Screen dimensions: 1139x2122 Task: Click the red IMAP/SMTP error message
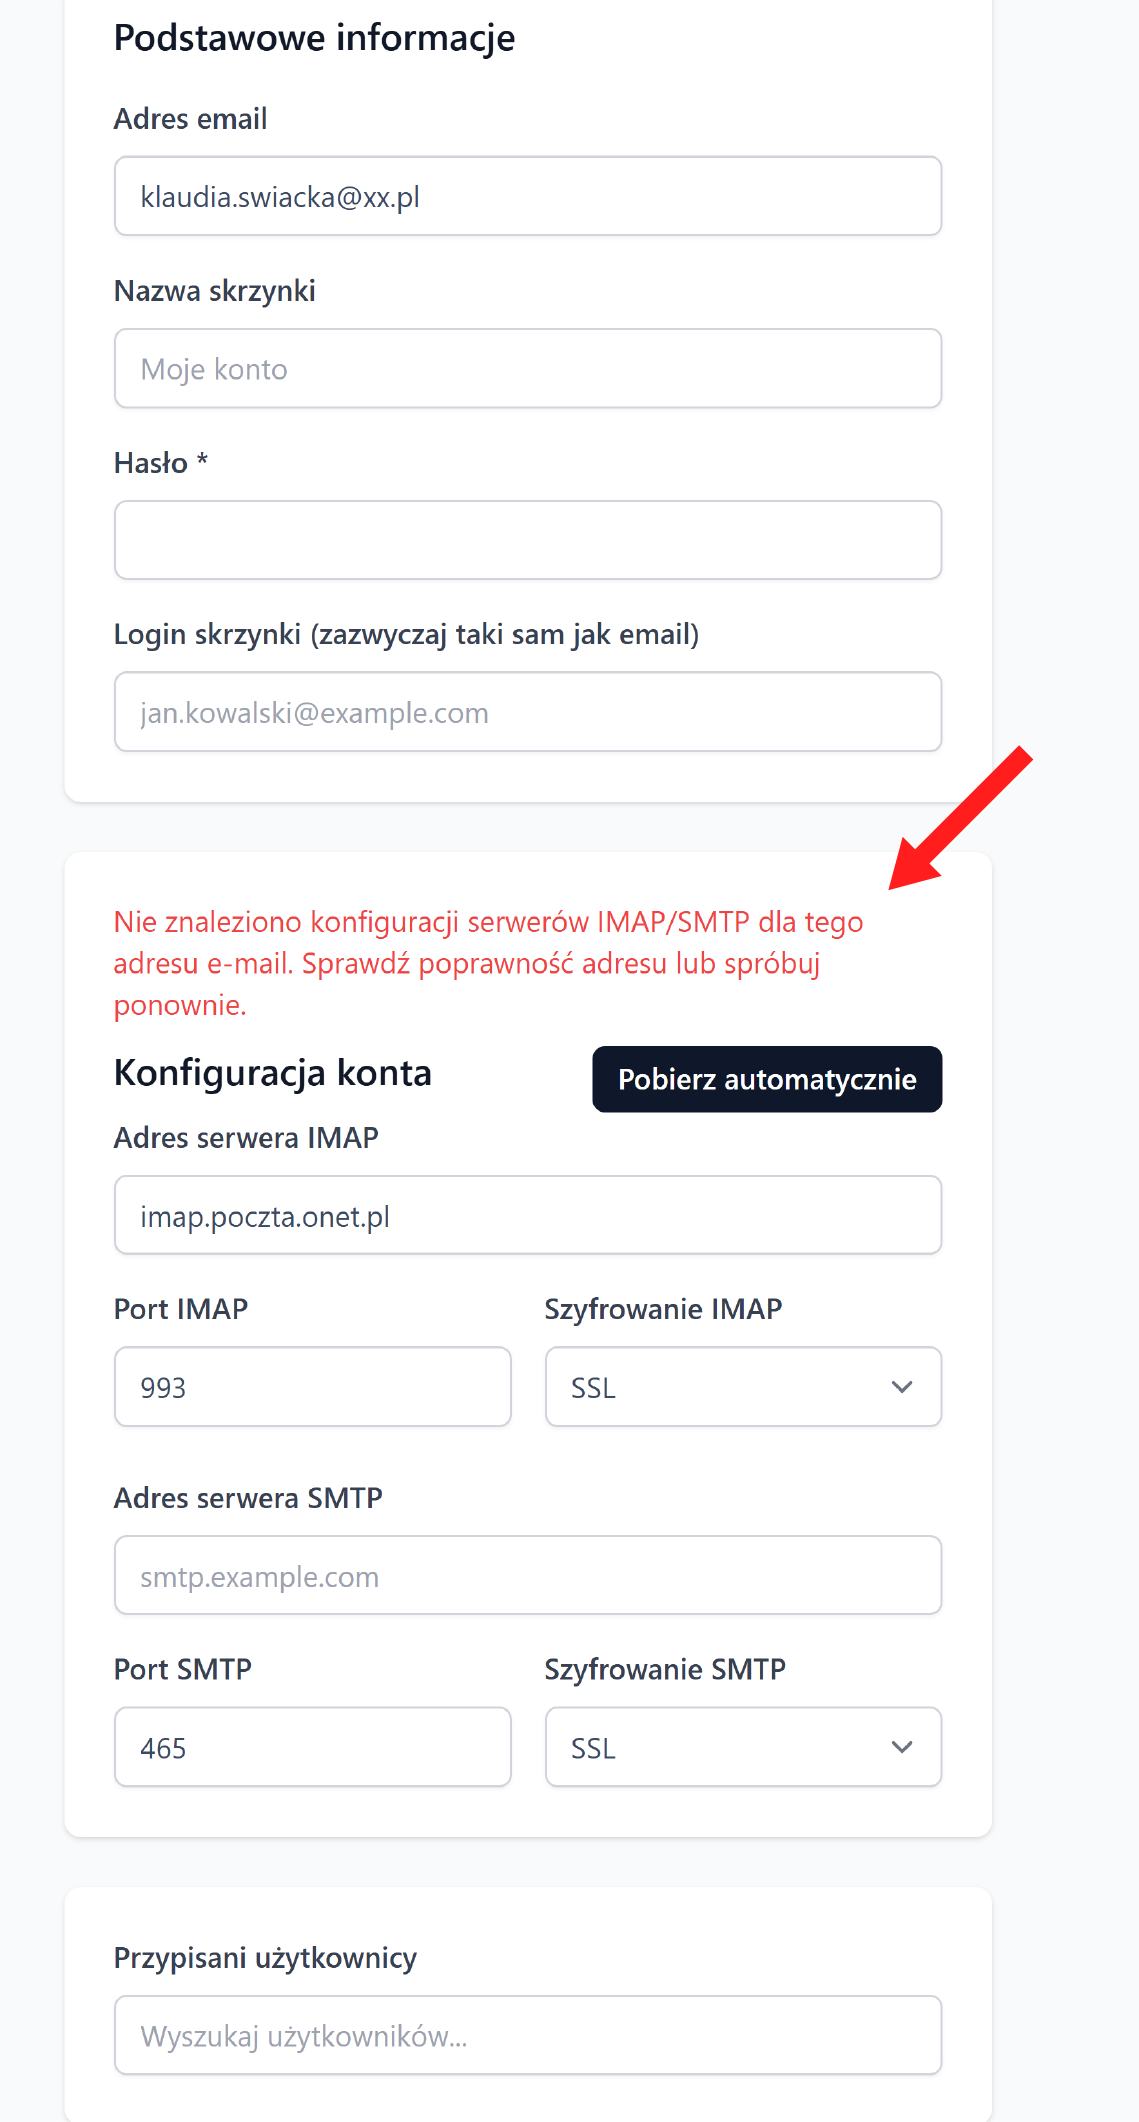487,963
